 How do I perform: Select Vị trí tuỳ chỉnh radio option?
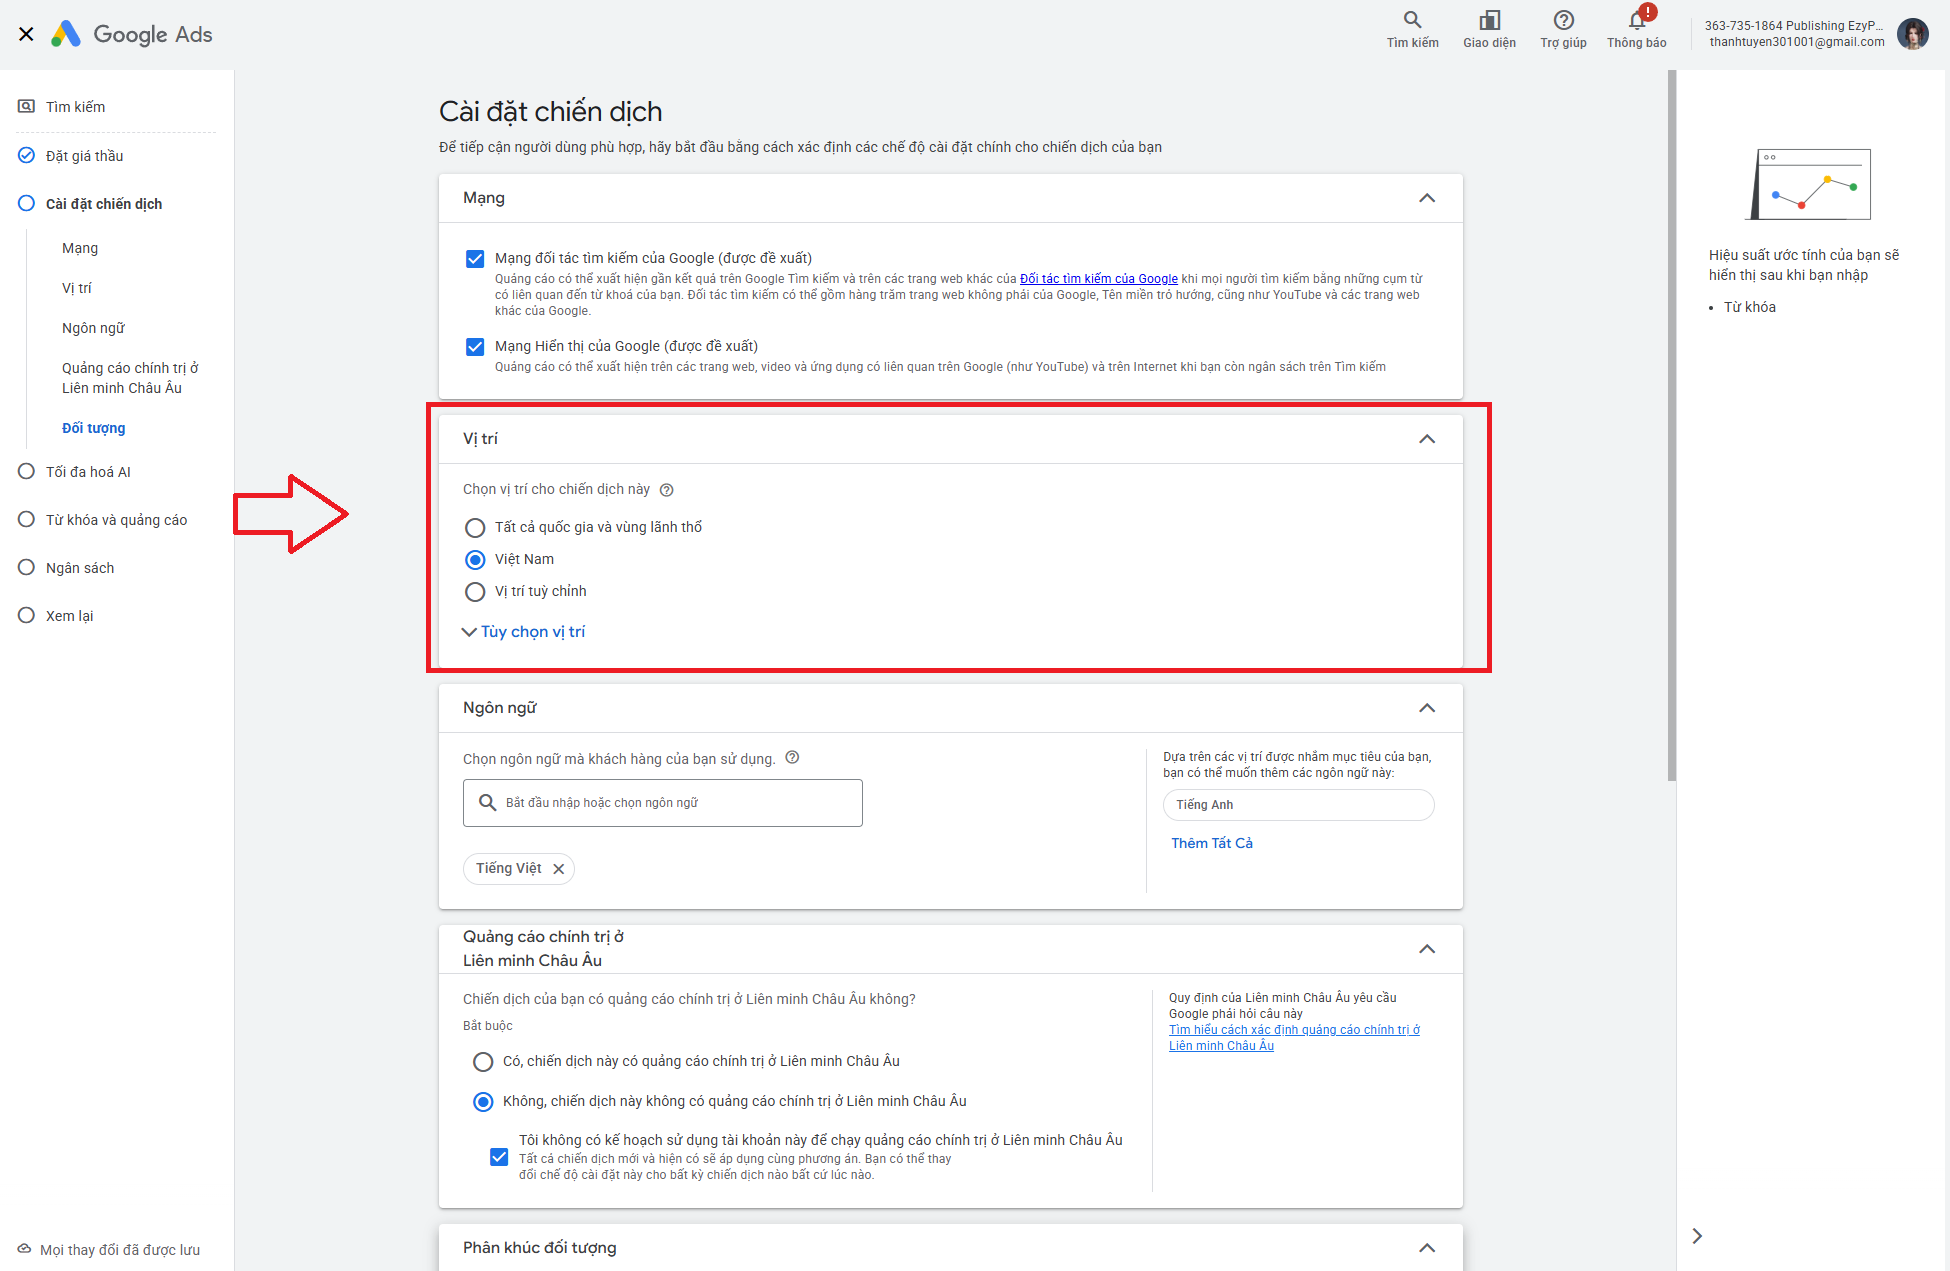coord(475,592)
